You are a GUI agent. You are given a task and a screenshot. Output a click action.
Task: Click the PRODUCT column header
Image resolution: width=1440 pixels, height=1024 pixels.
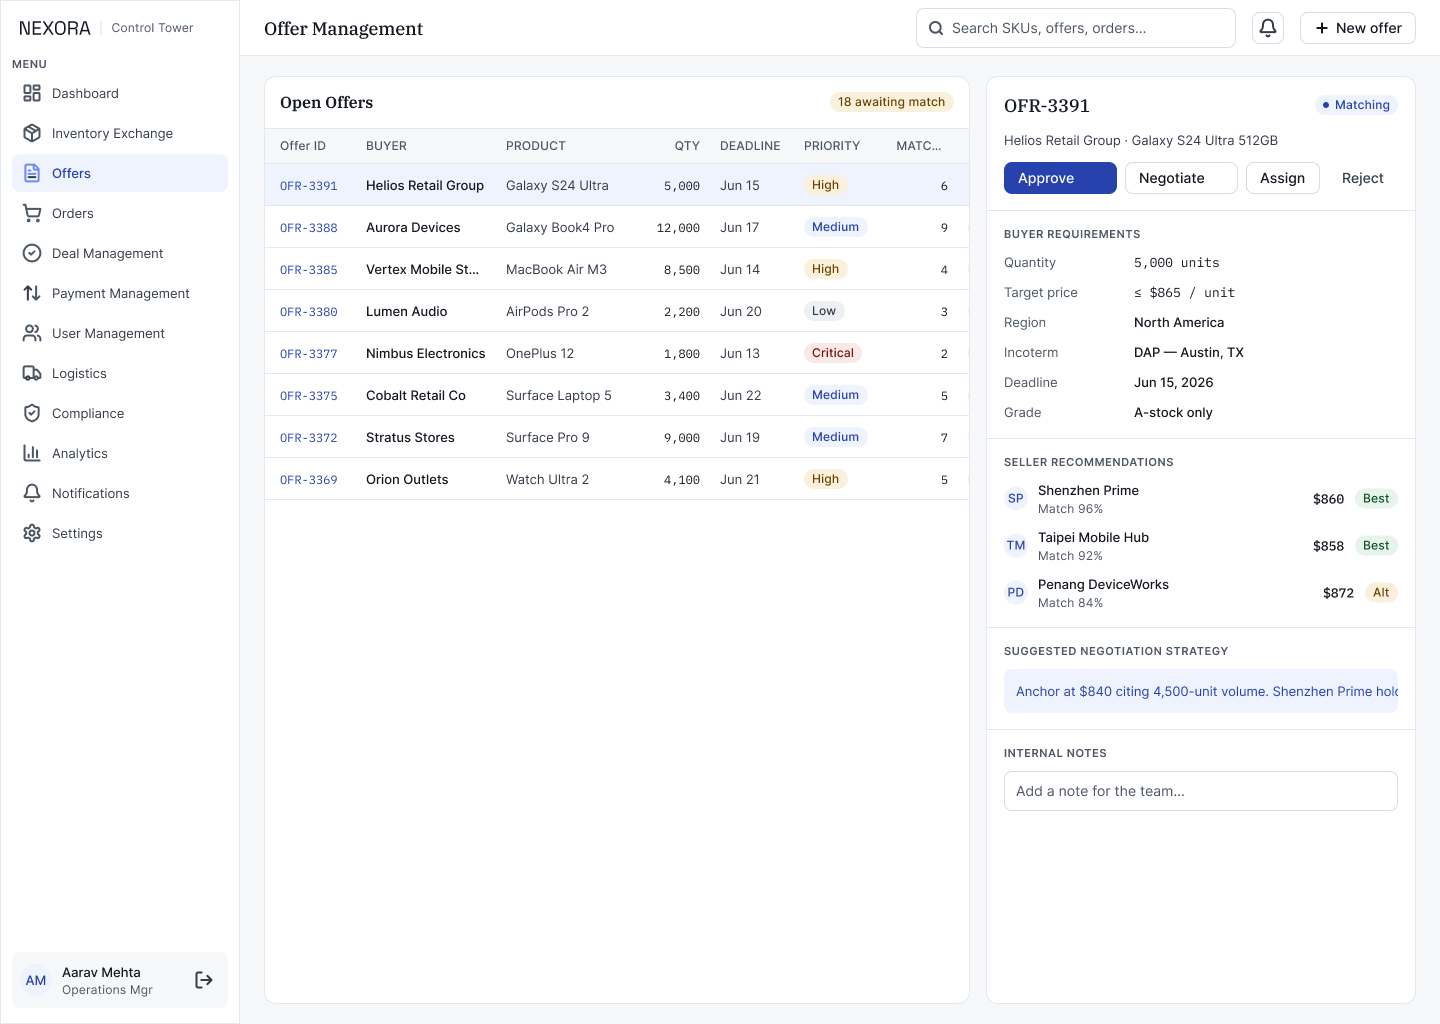click(x=536, y=146)
